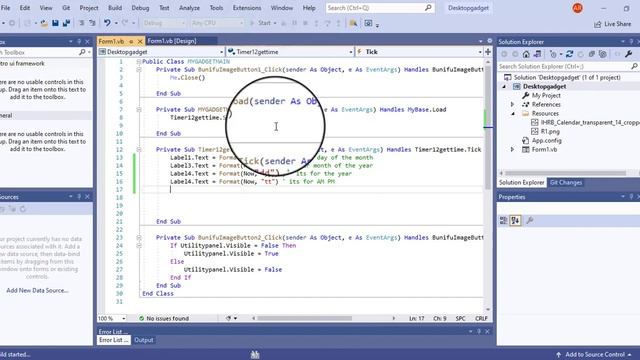The image size is (640, 360).
Task: Click Add to Source Control in status bar
Action: 594,355
